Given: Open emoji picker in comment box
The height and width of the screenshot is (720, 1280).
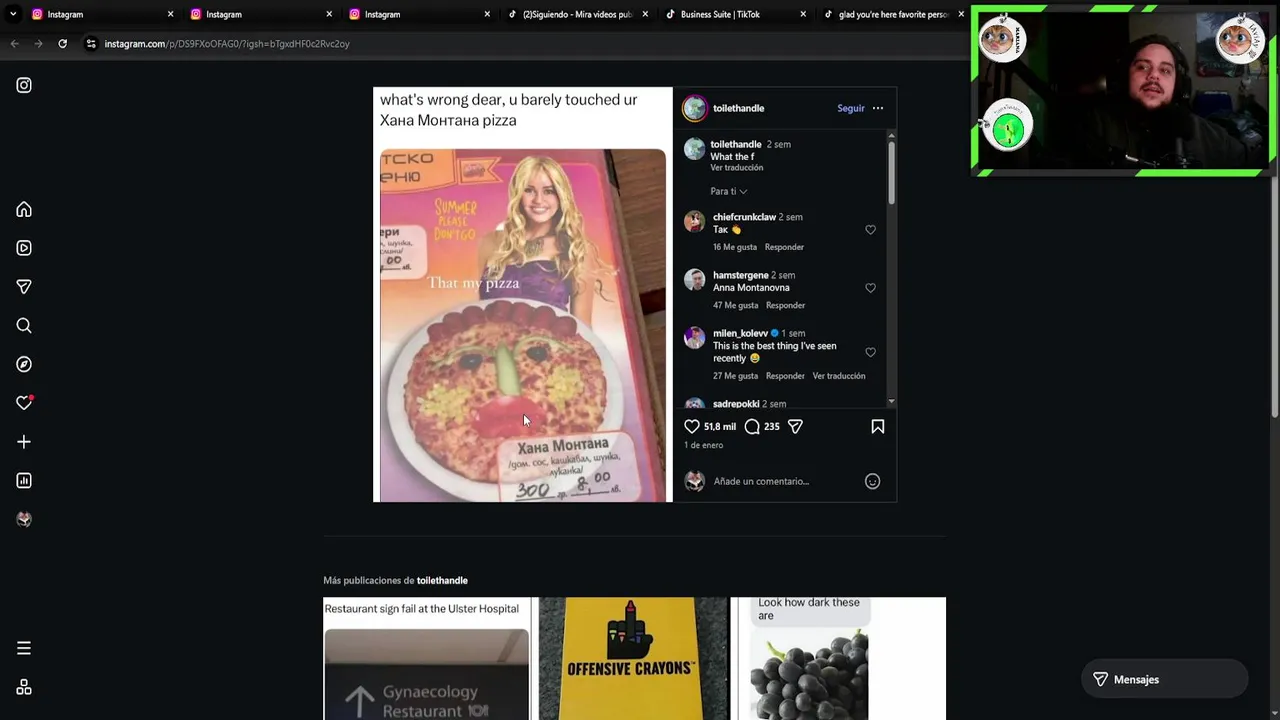Looking at the screenshot, I should point(872,481).
